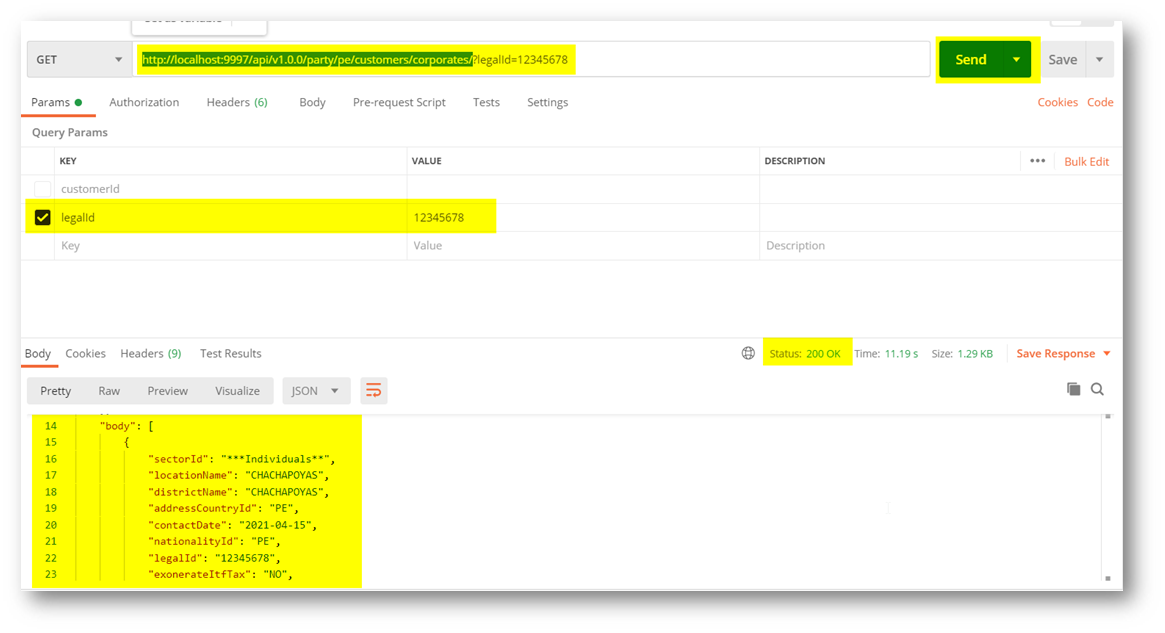Click the wrap lines icon in response toolbar
Screen dimensions: 1165x633
click(x=373, y=391)
